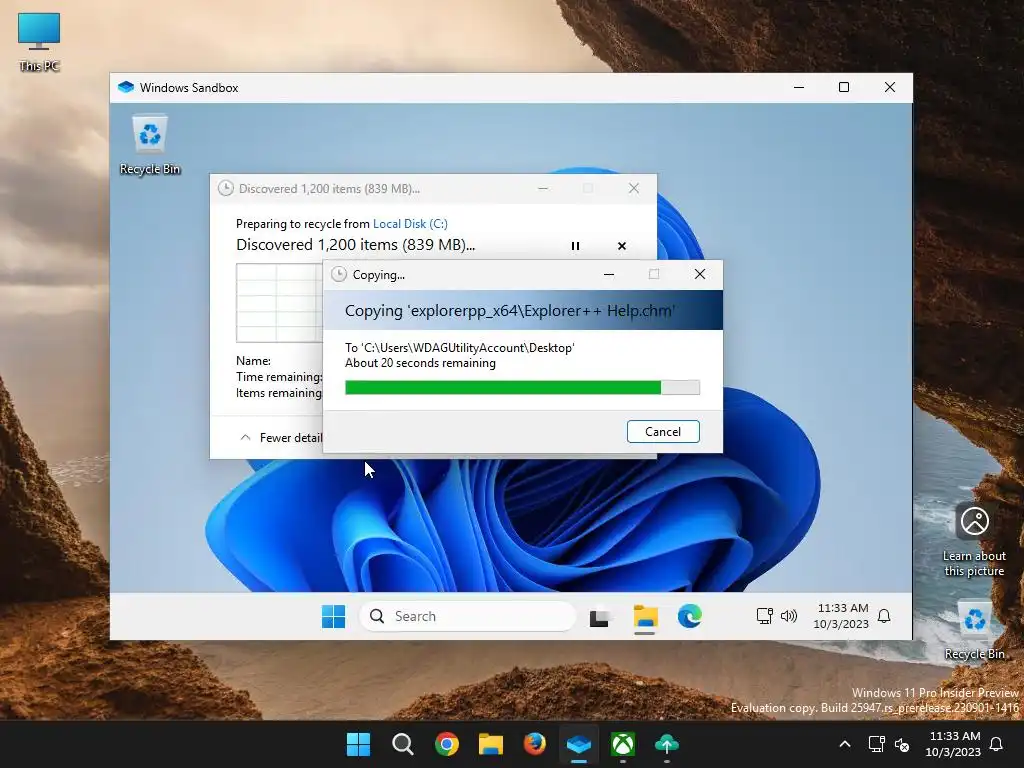Open host Start menu

(358, 744)
